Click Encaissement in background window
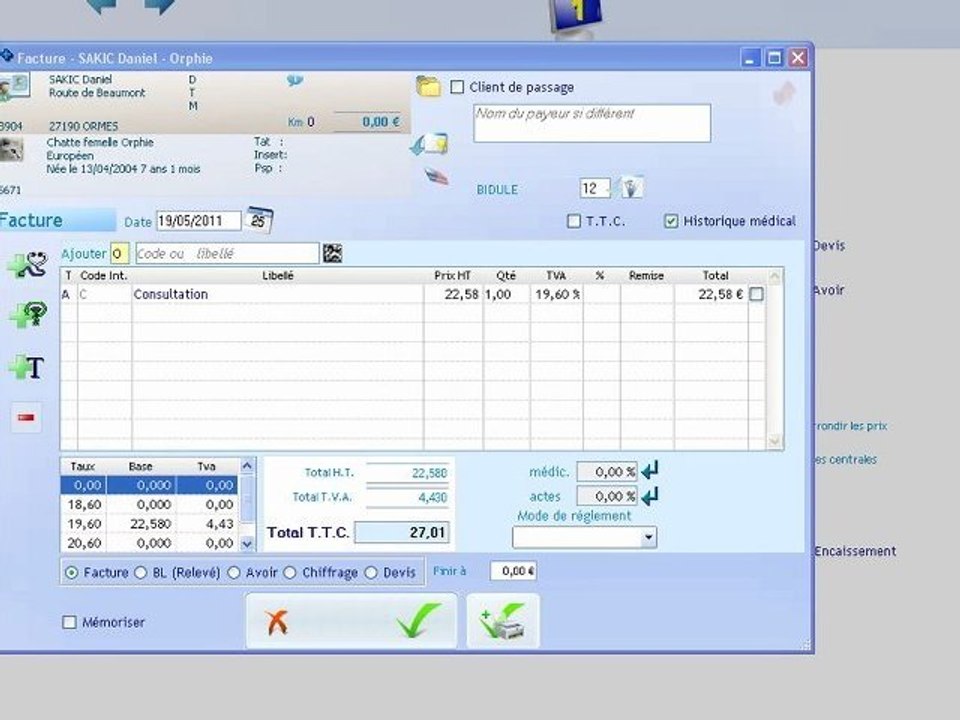The width and height of the screenshot is (960, 720). (855, 551)
